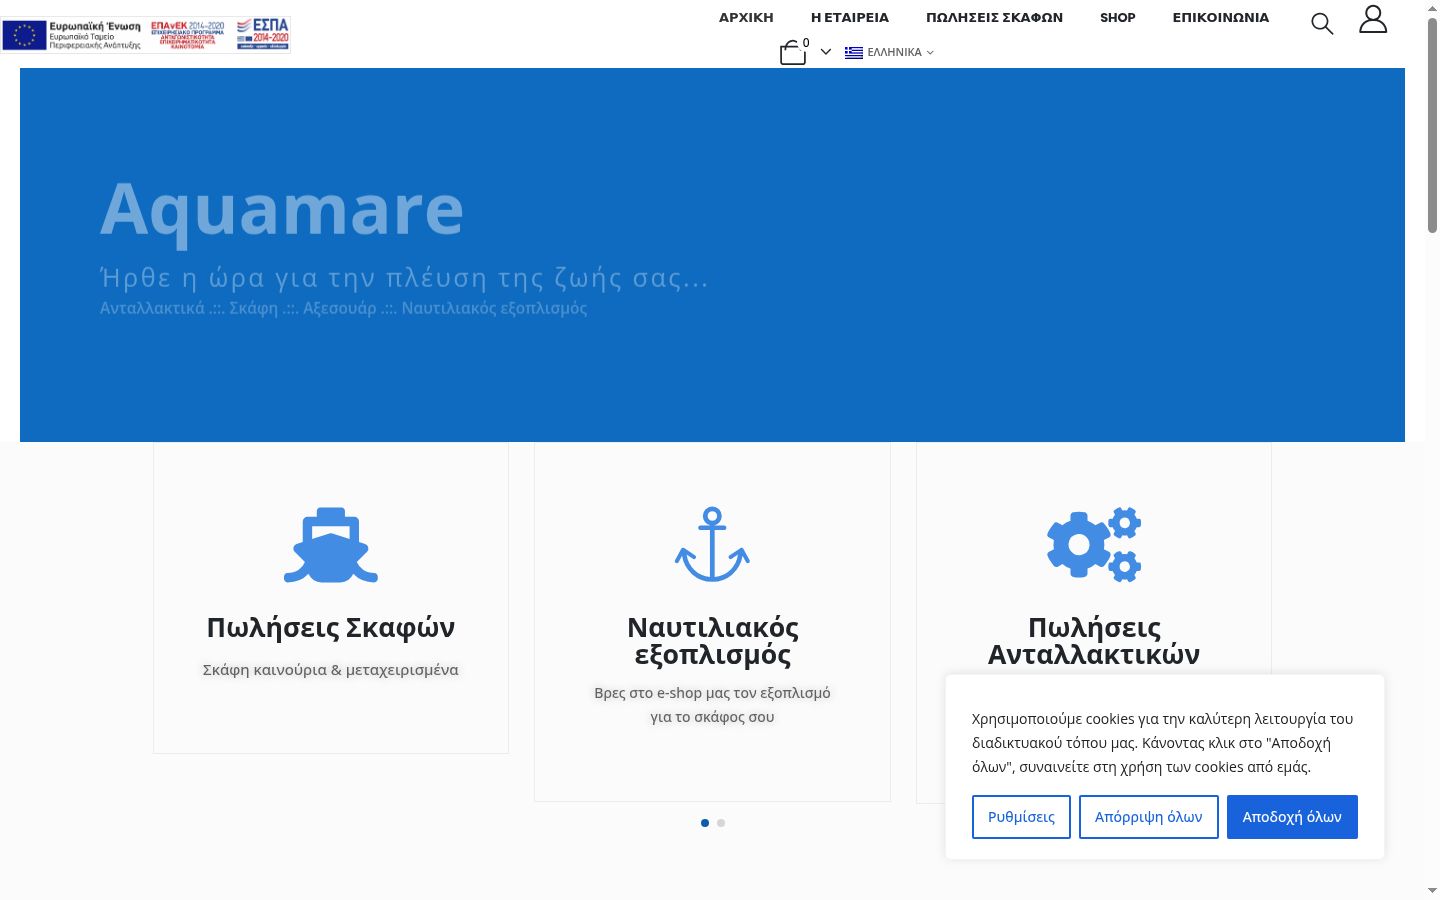Open the ΠΩΛΗΣΕΙΣ ΣΚΑΦΩΝ menu item

pos(994,17)
